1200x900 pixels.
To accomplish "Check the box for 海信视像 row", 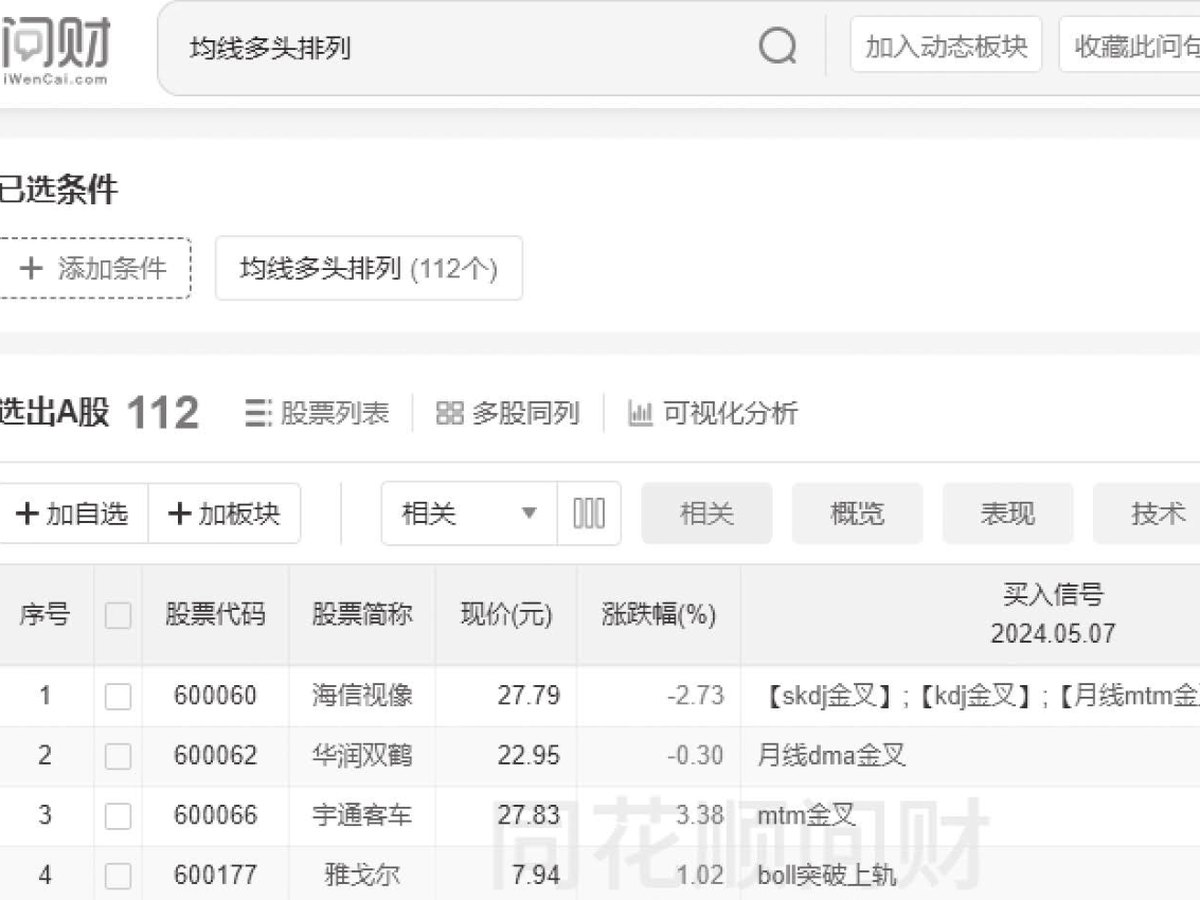I will tap(118, 696).
